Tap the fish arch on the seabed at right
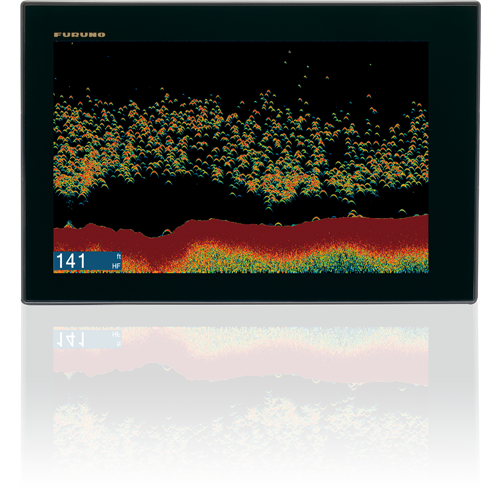 point(403,212)
